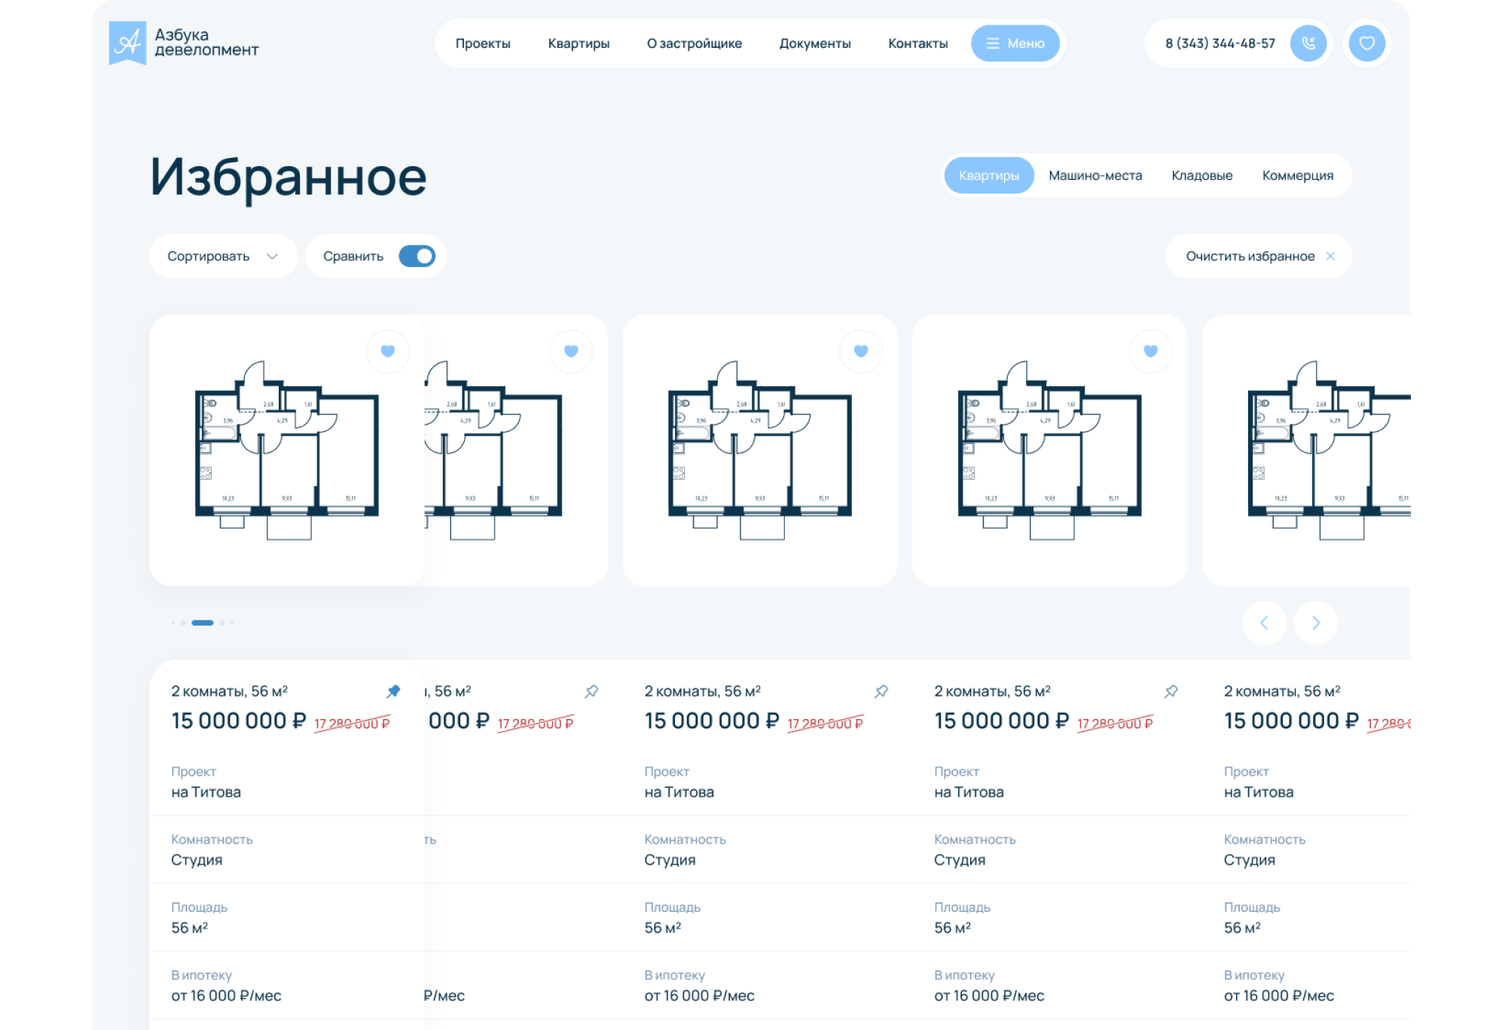Image resolution: width=1502 pixels, height=1030 pixels.
Task: Toggle heart on second apartment card
Action: (571, 351)
